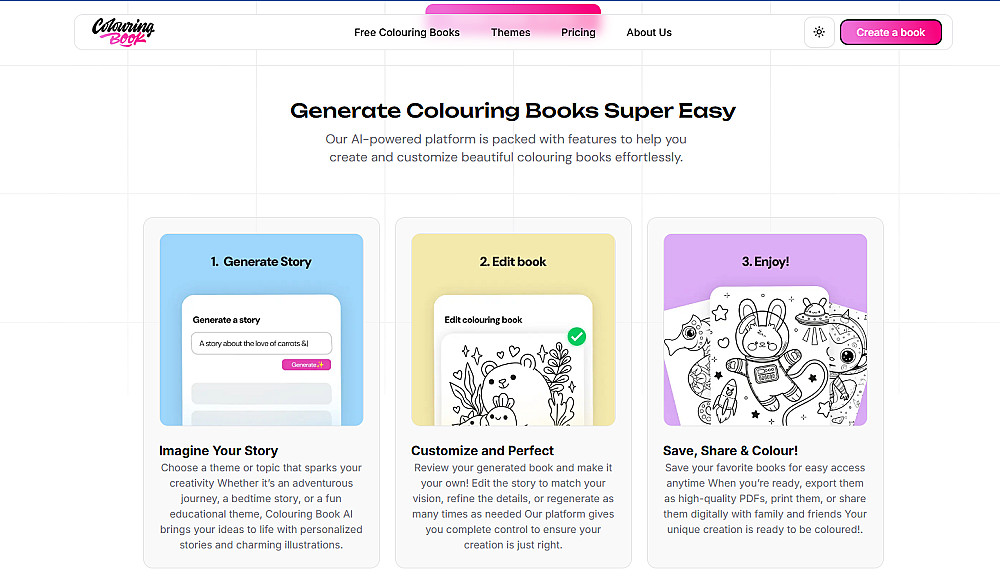Click the story prompt input field
The image size is (1000, 587).
click(261, 343)
